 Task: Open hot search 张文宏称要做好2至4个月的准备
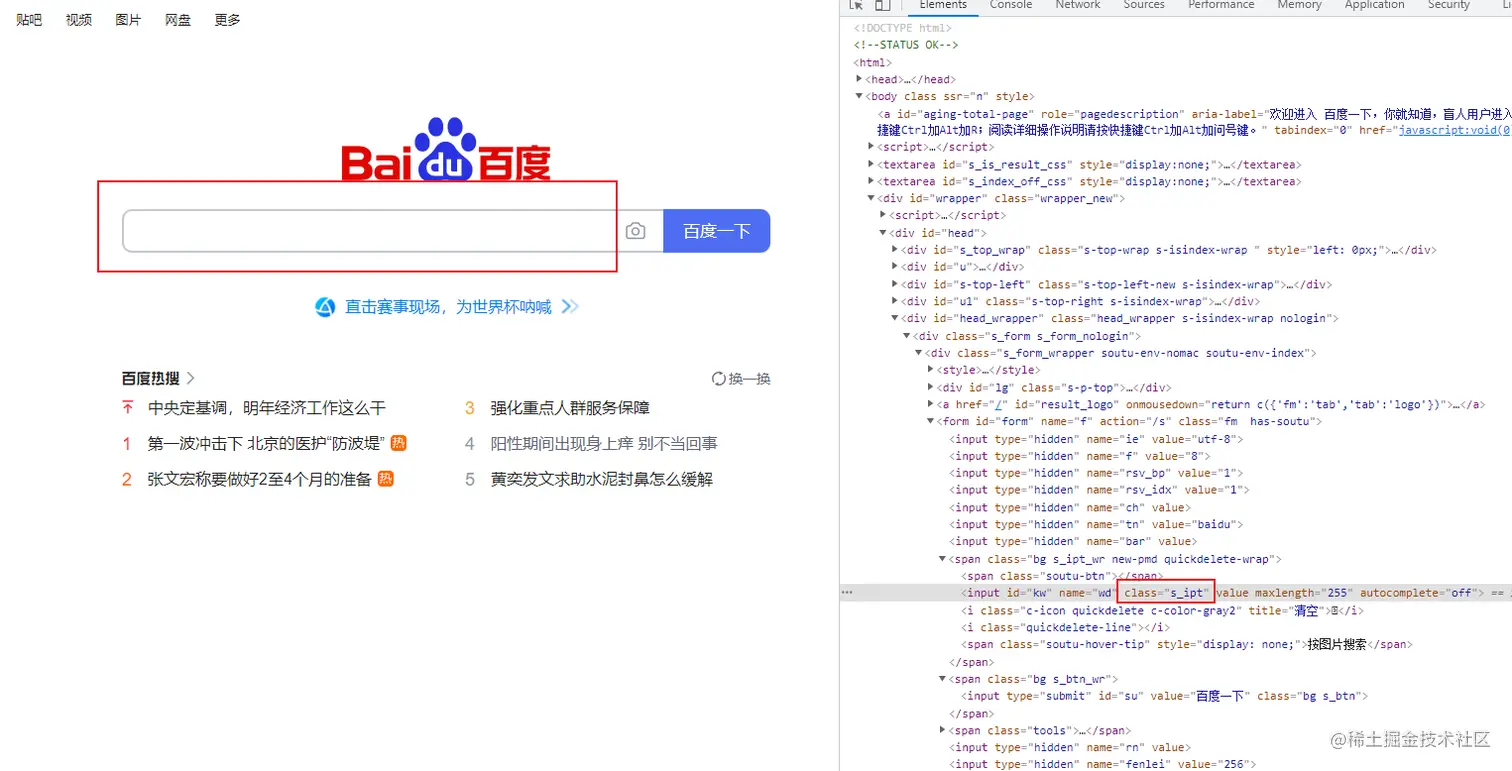point(260,479)
